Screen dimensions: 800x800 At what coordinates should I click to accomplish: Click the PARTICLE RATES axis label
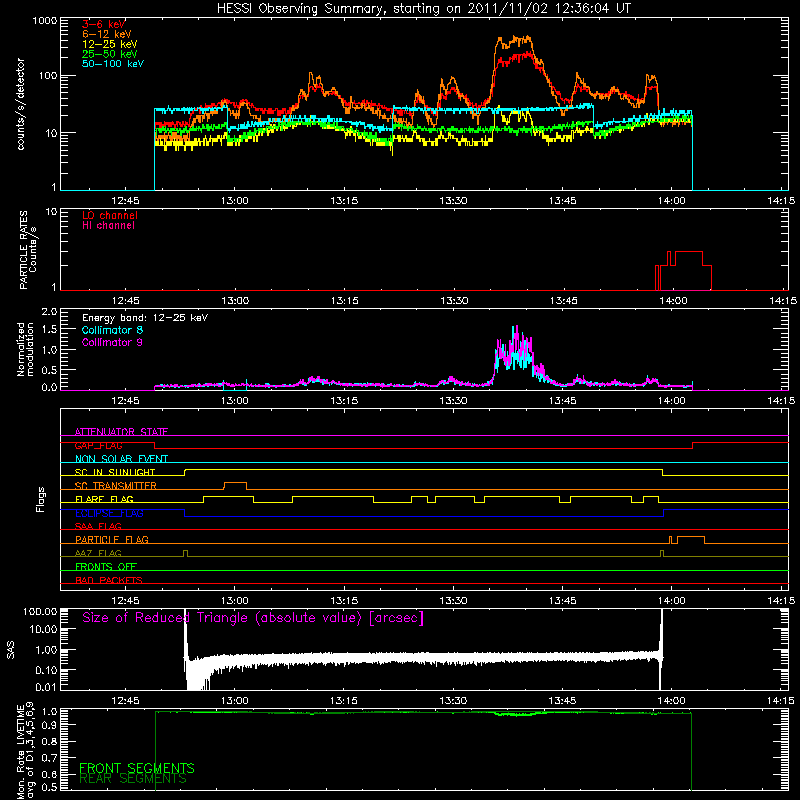pyautogui.click(x=28, y=249)
